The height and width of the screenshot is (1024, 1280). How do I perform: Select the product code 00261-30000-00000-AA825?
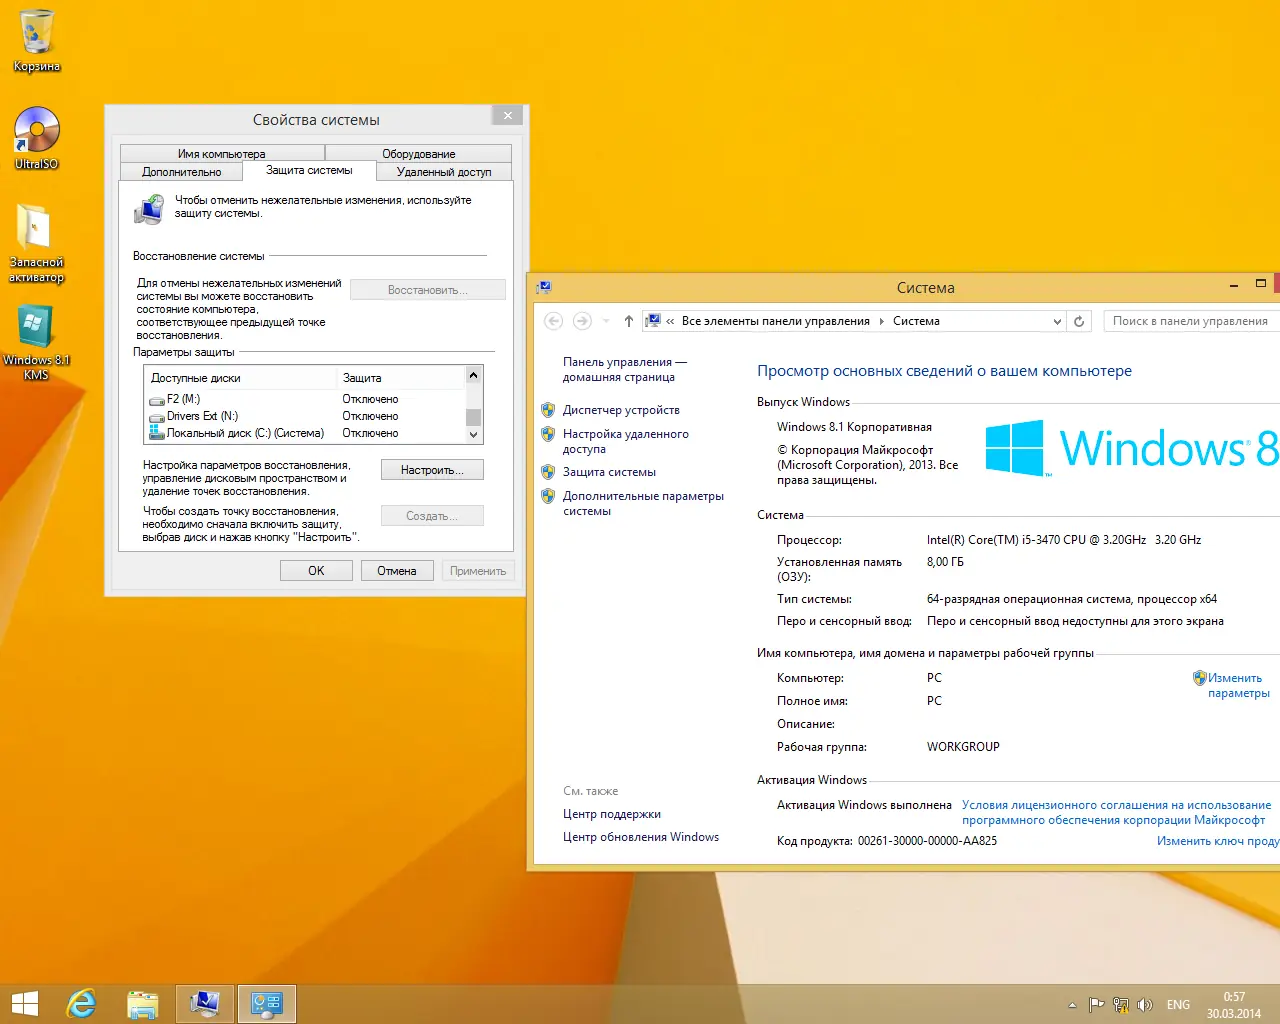(x=927, y=841)
